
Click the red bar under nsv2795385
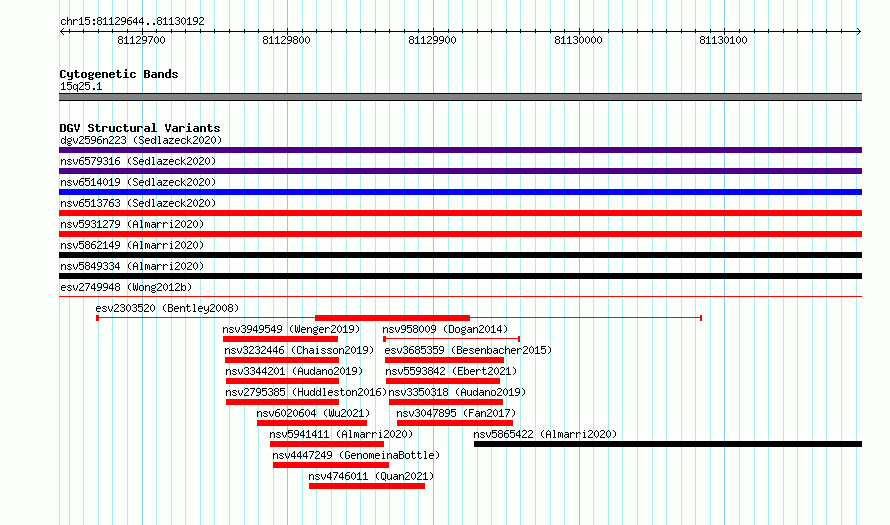coord(283,402)
